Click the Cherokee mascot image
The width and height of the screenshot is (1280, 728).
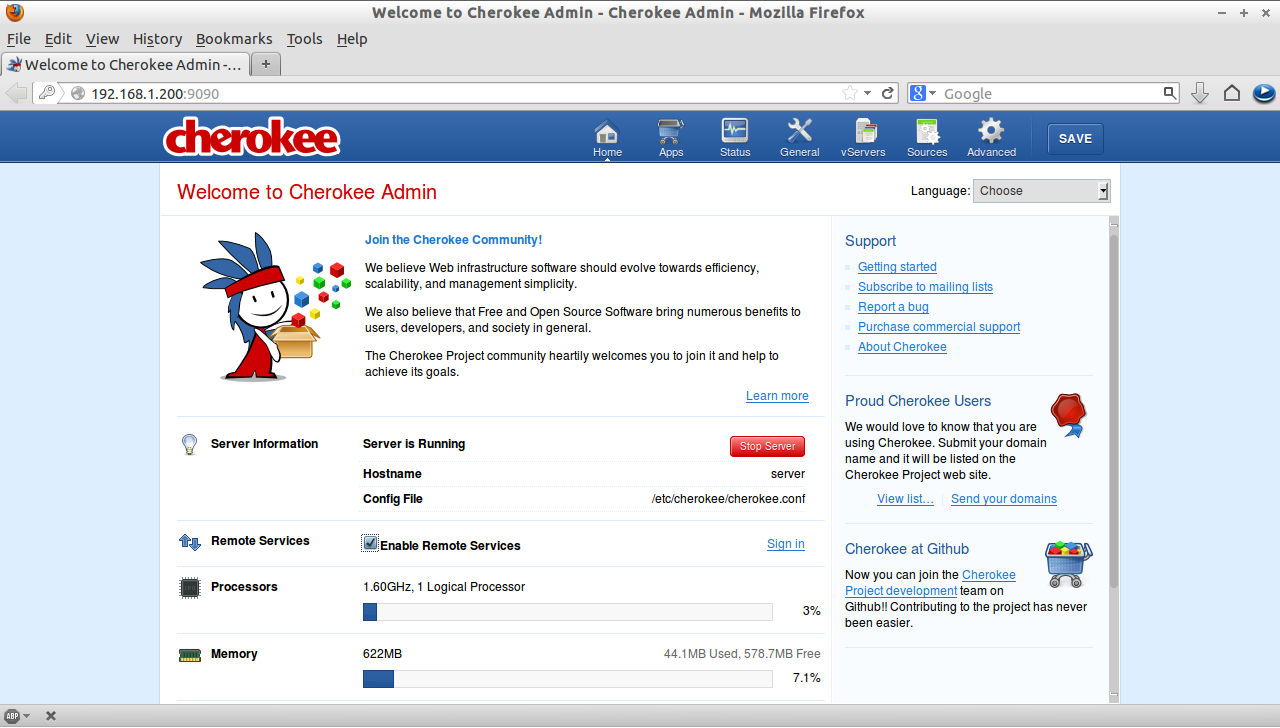tap(275, 306)
